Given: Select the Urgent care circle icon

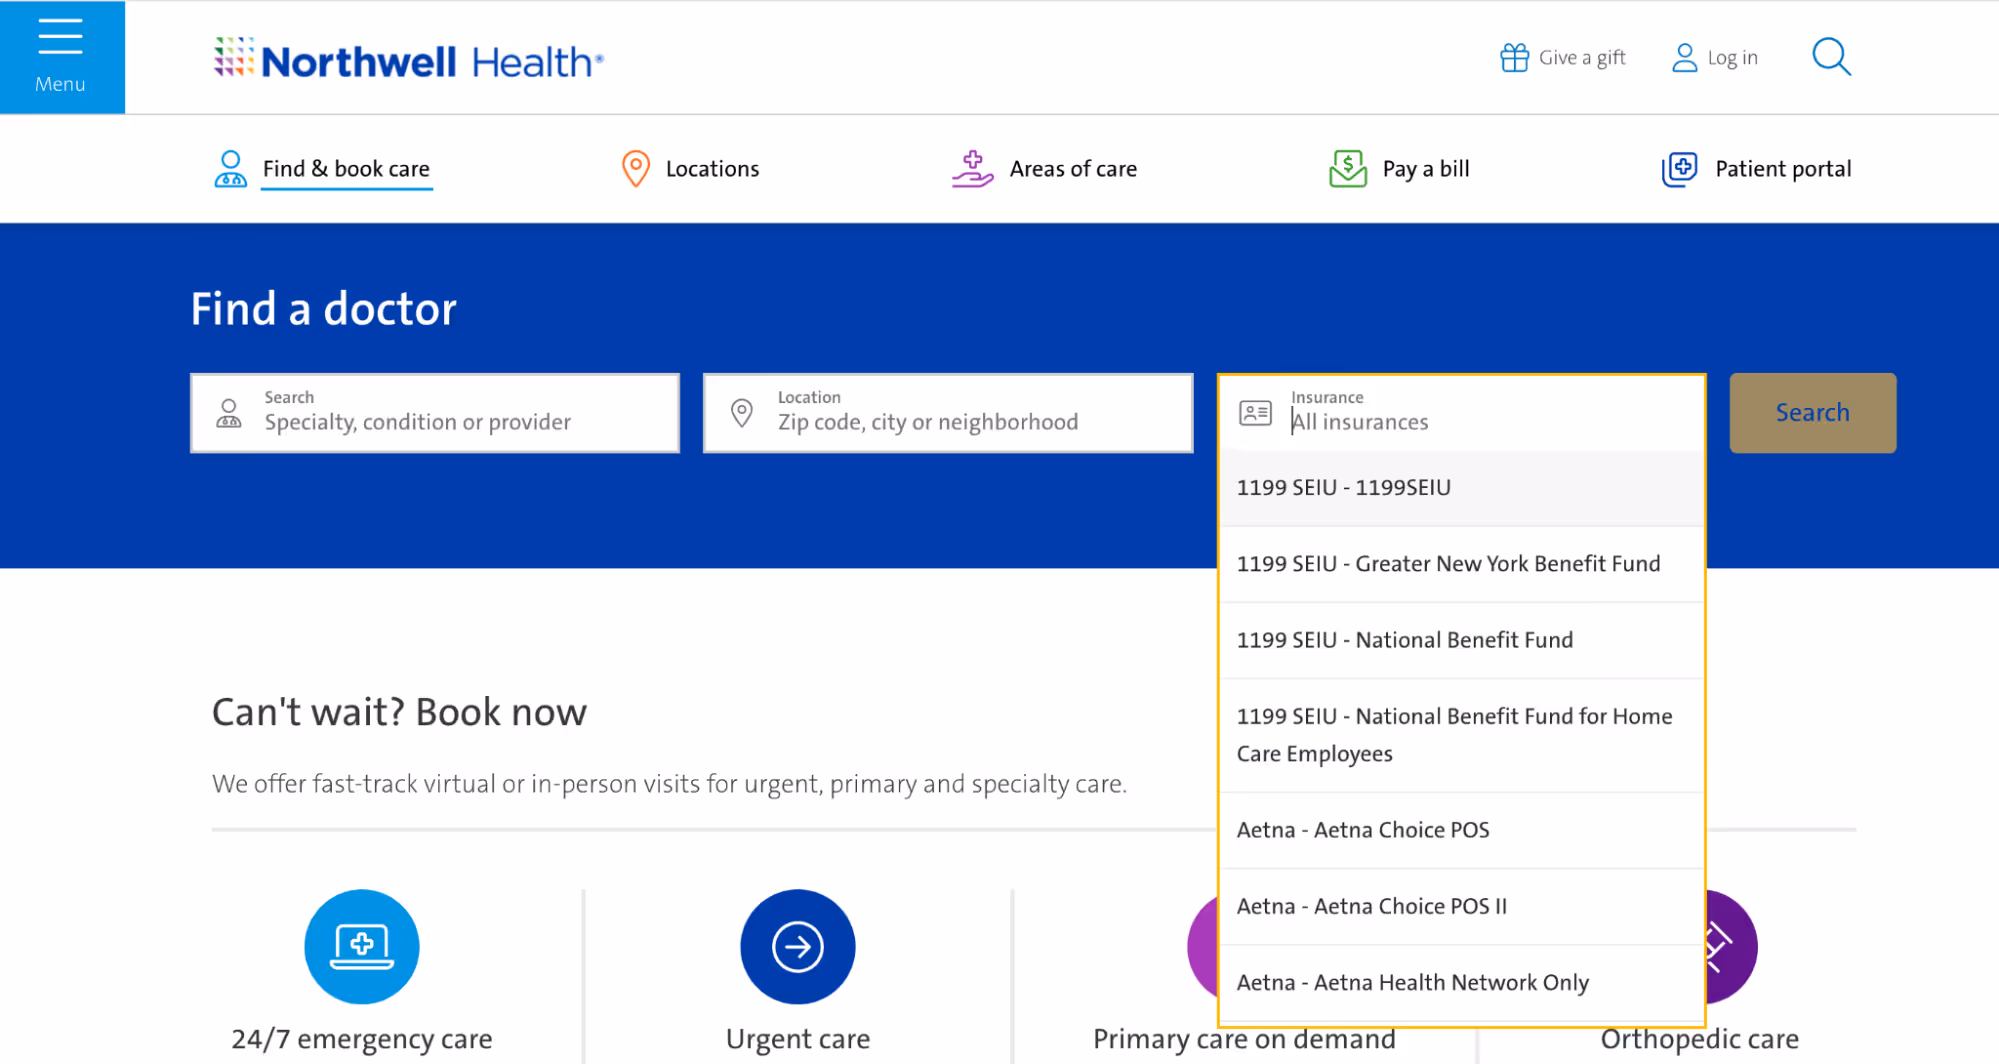Looking at the screenshot, I should pyautogui.click(x=797, y=947).
